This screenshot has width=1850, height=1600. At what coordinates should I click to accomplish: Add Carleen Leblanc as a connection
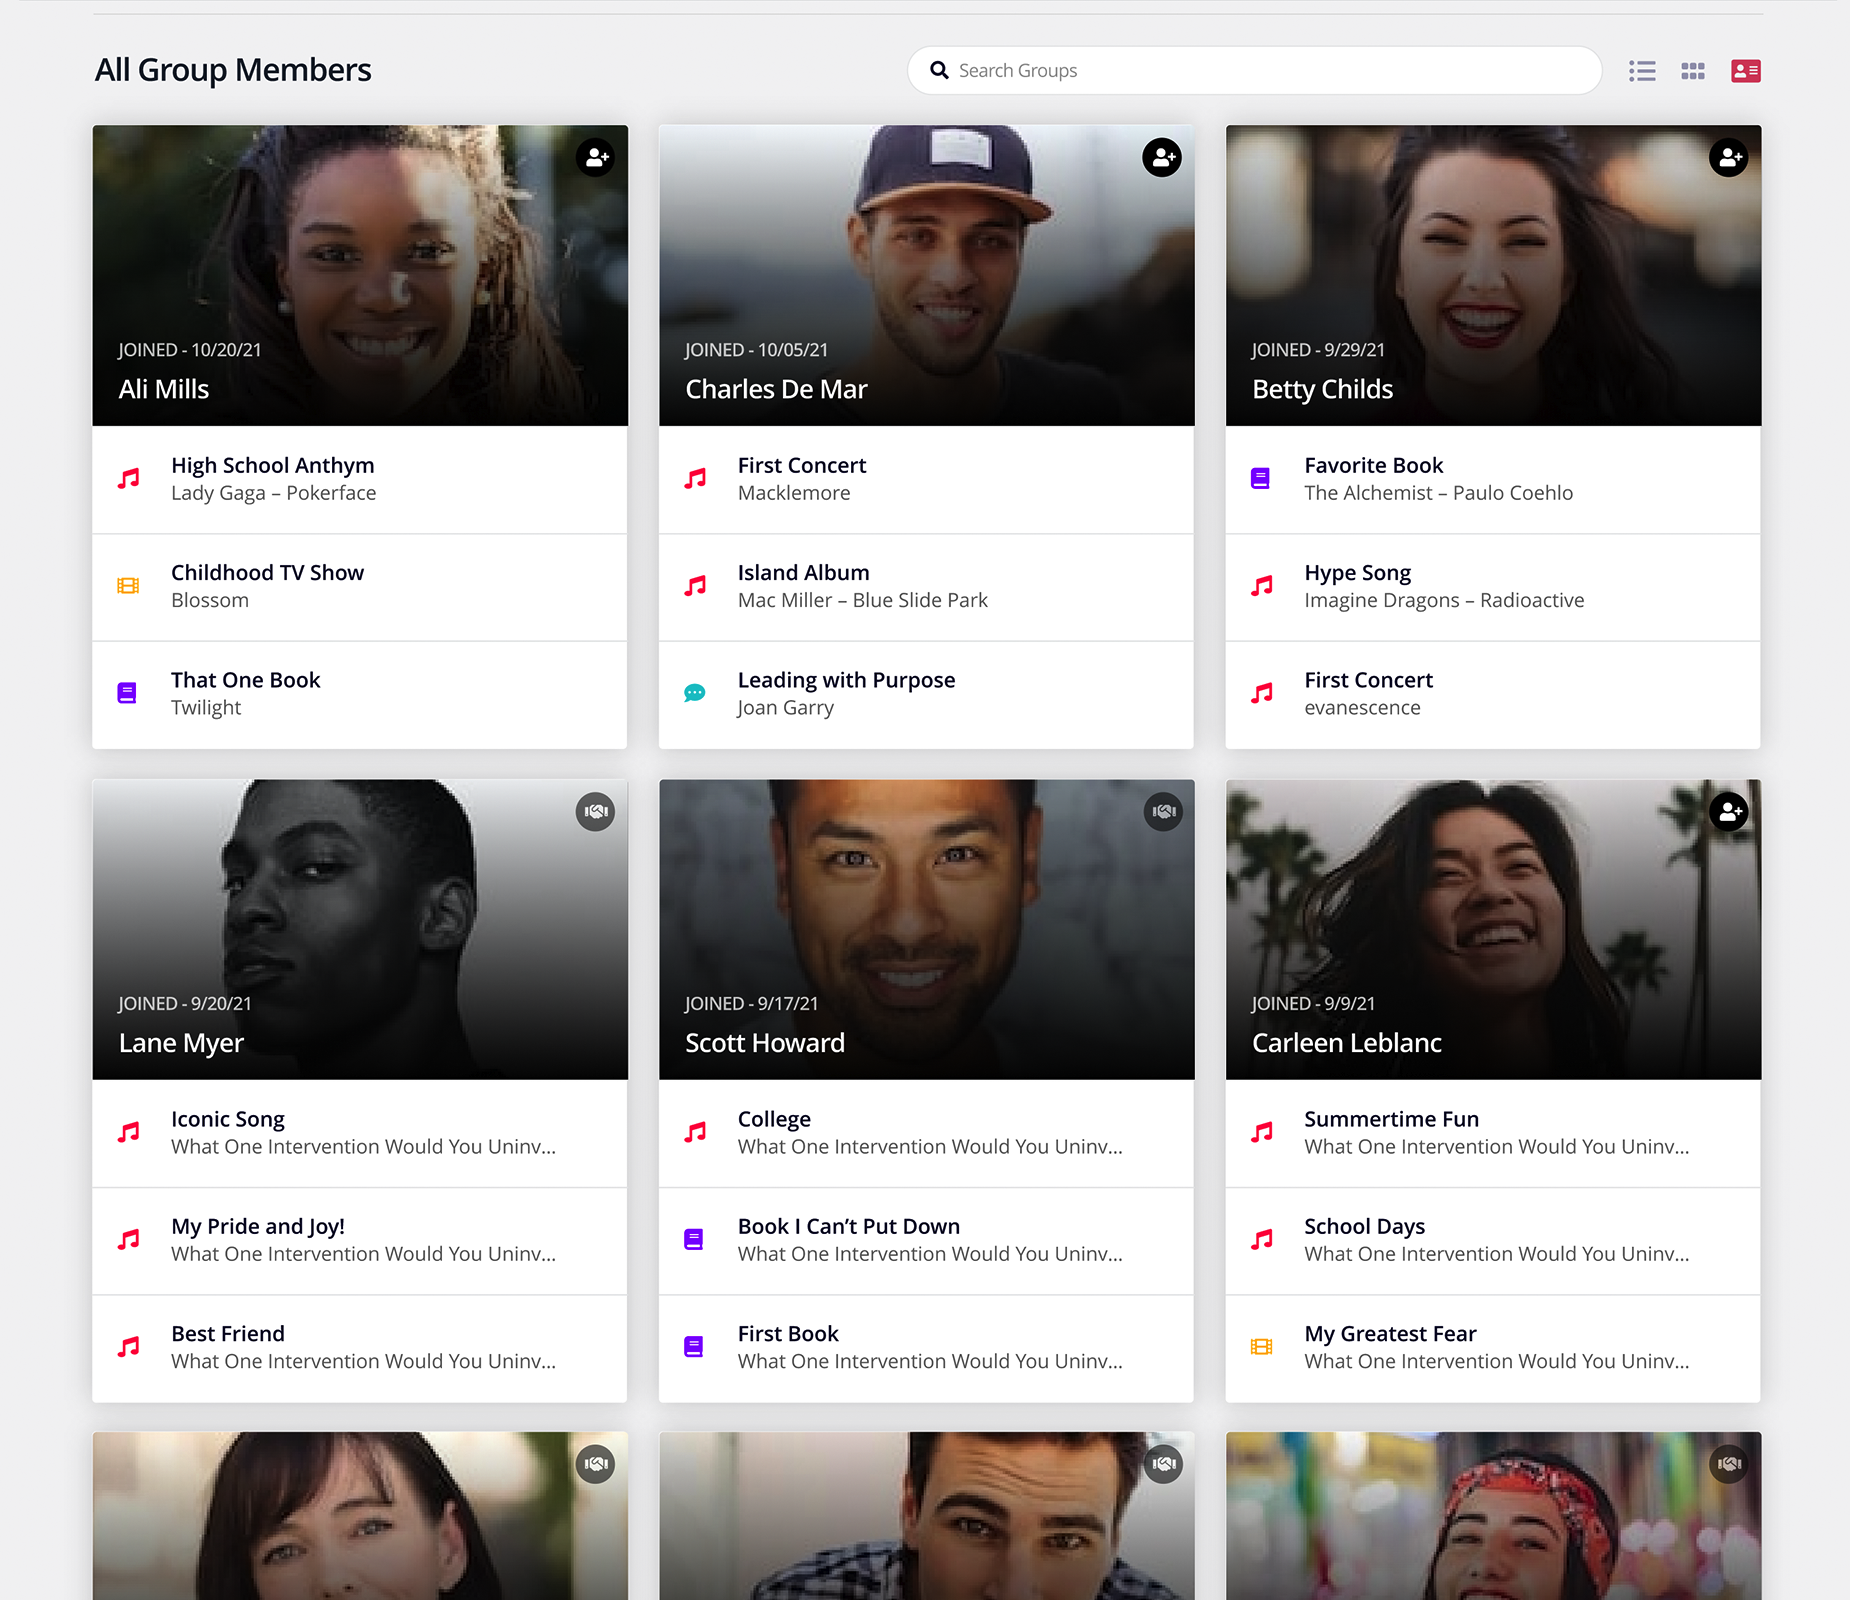coord(1729,811)
